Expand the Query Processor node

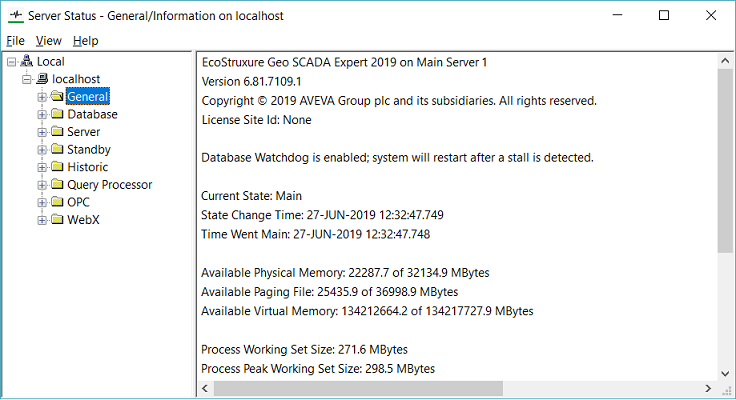click(42, 185)
